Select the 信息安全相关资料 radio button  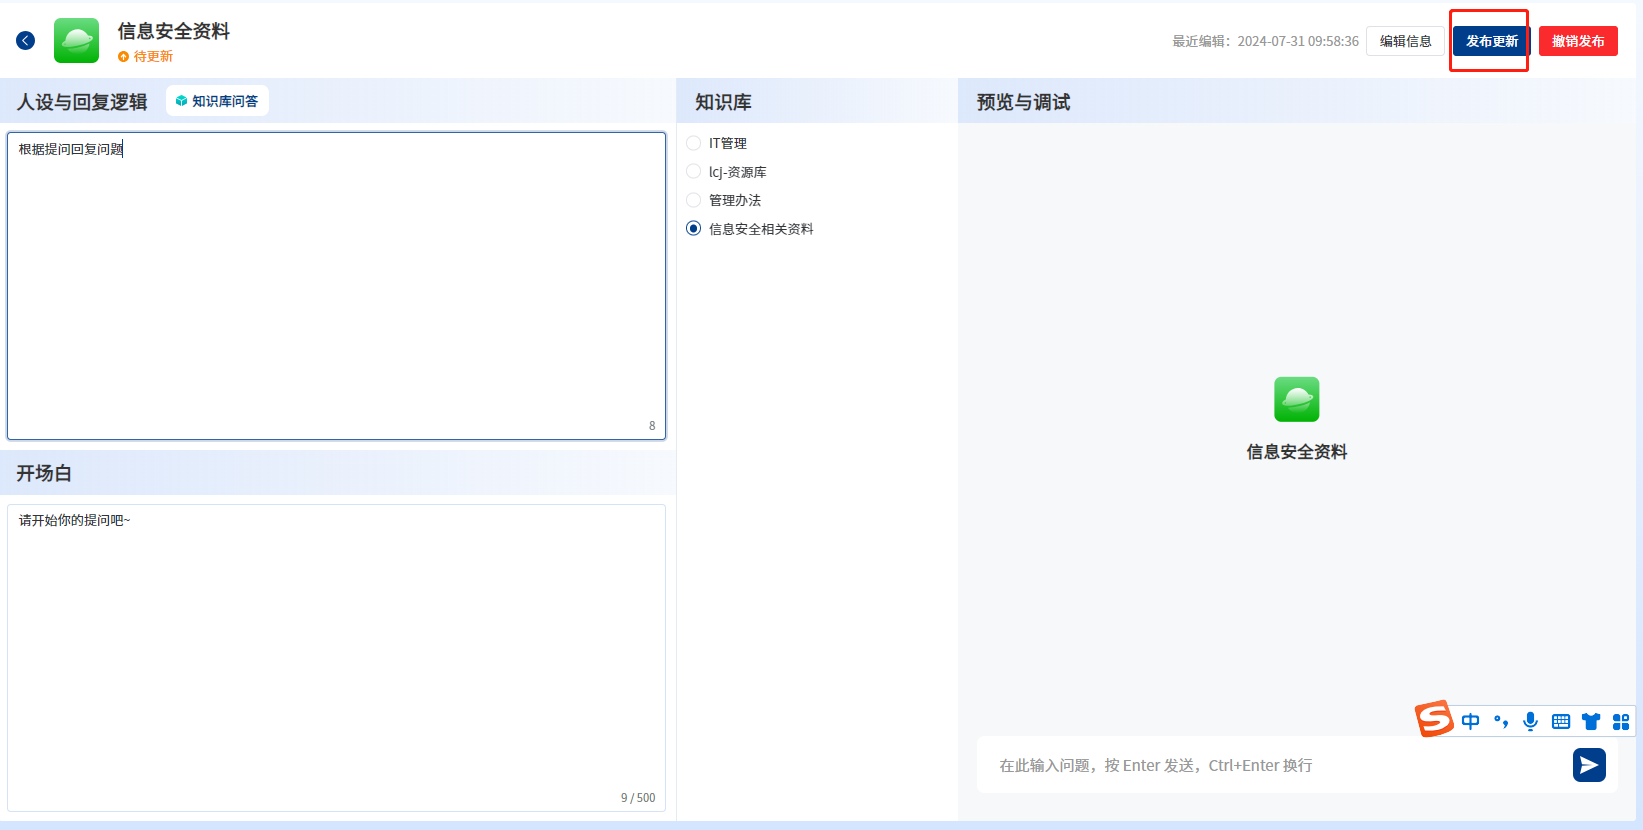click(694, 229)
